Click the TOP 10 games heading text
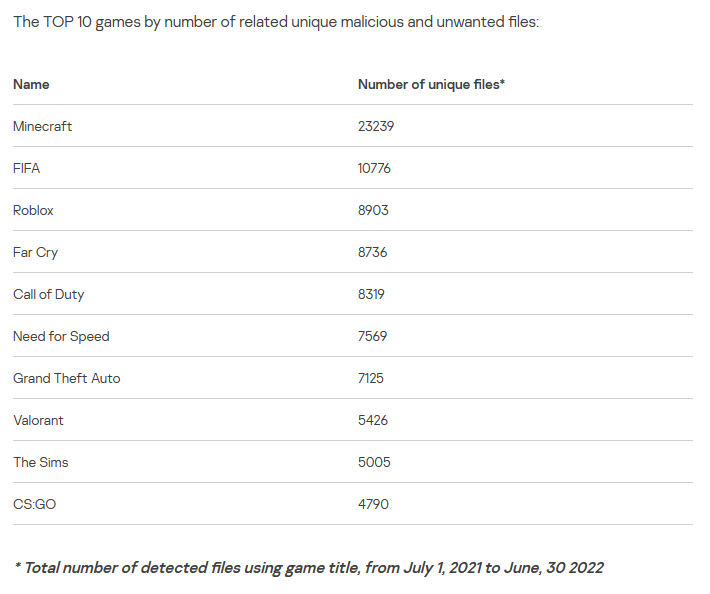Image resolution: width=710 pixels, height=594 pixels. [x=276, y=22]
